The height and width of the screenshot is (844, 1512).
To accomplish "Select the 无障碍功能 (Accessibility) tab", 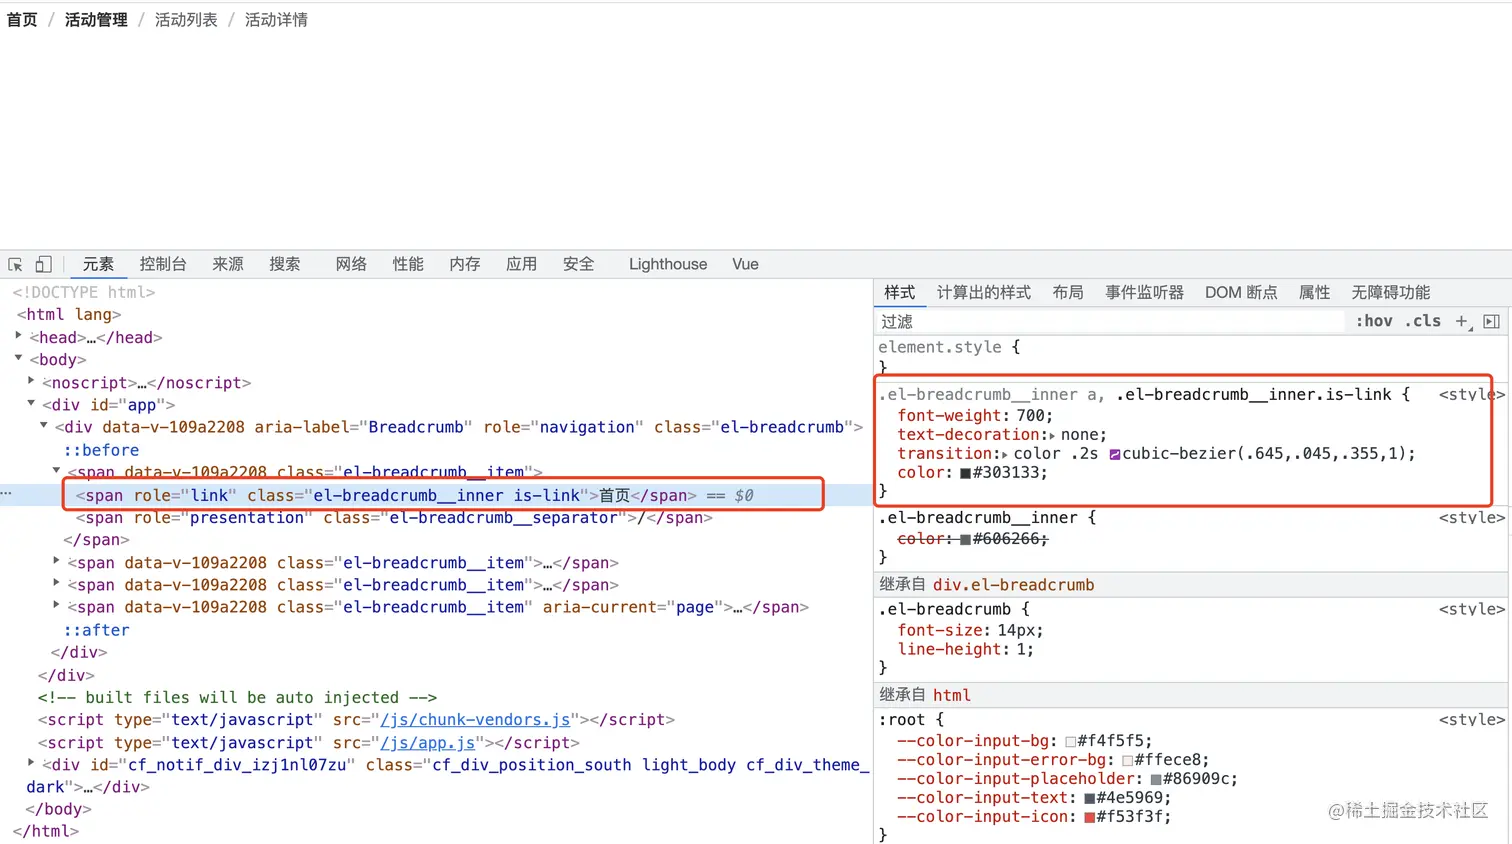I will click(x=1391, y=292).
